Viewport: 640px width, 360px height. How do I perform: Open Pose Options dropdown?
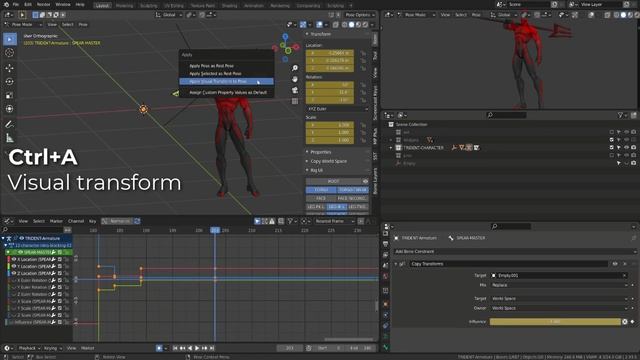click(x=360, y=15)
